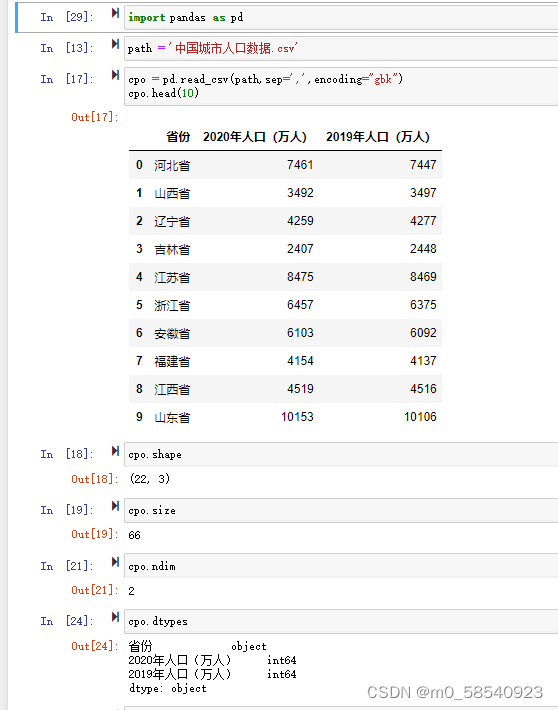Click the value 7461 in the table
Image resolution: width=558 pixels, height=710 pixels.
click(300, 165)
